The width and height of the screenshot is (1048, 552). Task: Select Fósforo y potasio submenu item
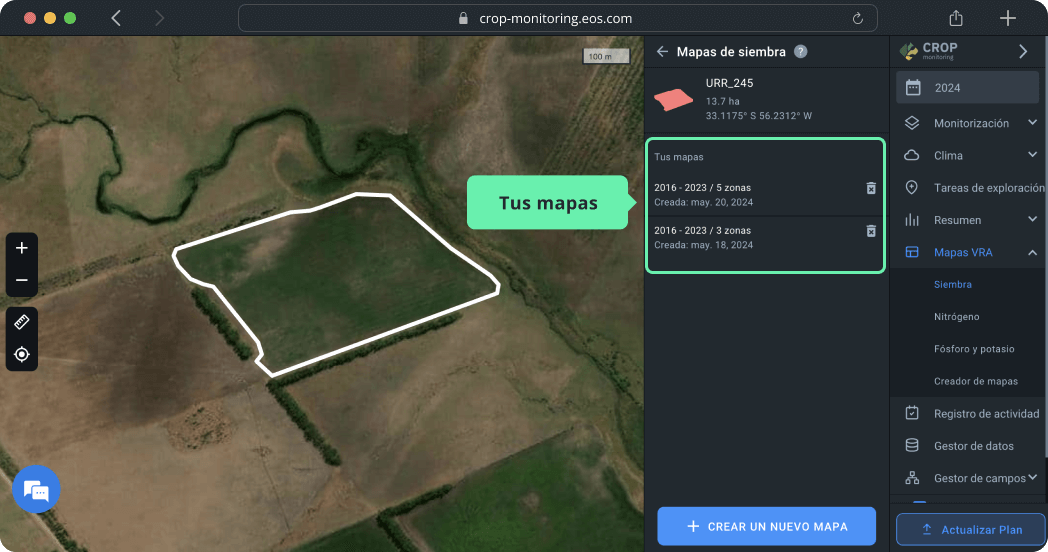tap(973, 349)
